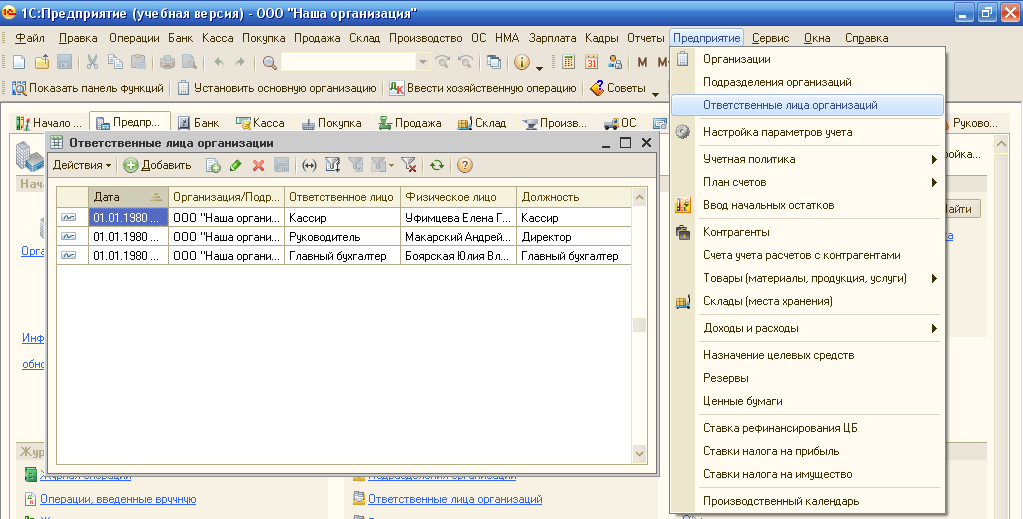Click the M memory button
1023x519 pixels.
pos(642,62)
